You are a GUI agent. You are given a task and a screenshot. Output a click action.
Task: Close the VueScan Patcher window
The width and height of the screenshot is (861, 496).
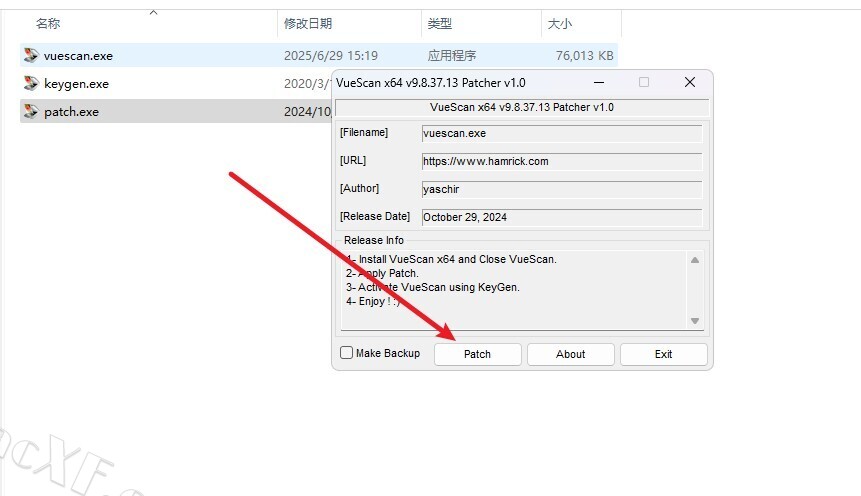click(x=690, y=82)
